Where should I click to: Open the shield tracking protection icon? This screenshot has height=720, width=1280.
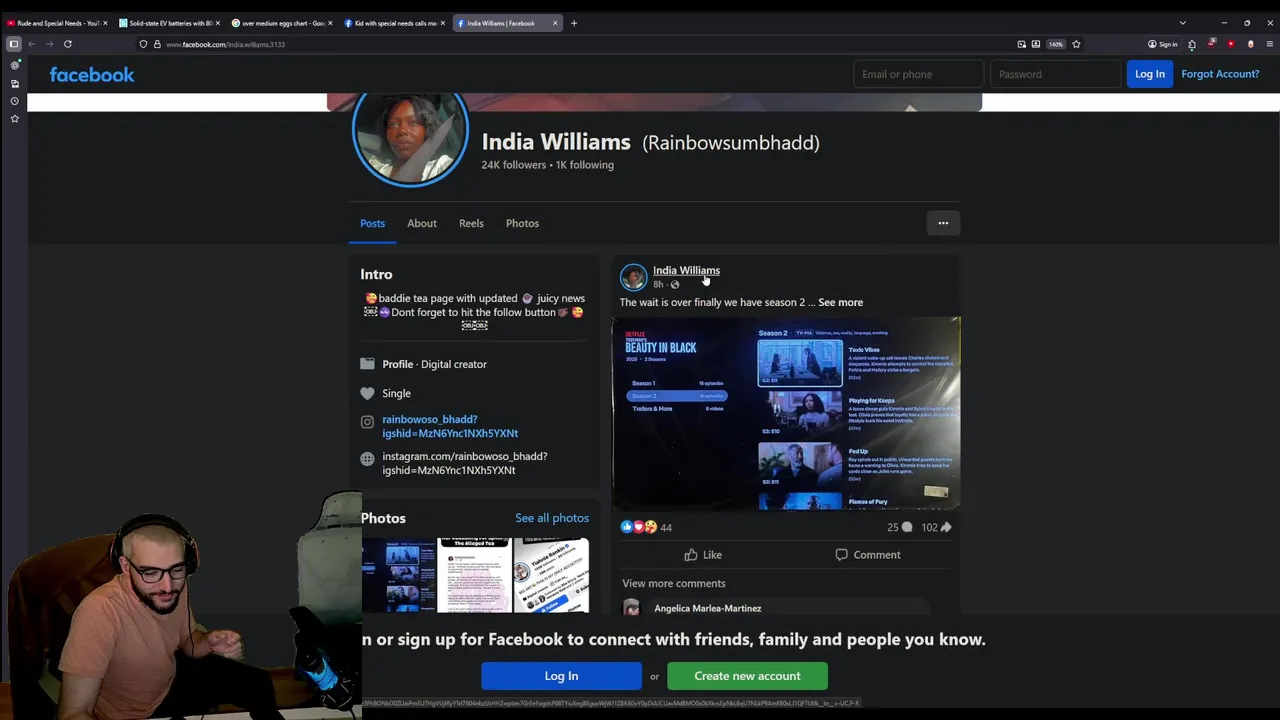coord(143,44)
